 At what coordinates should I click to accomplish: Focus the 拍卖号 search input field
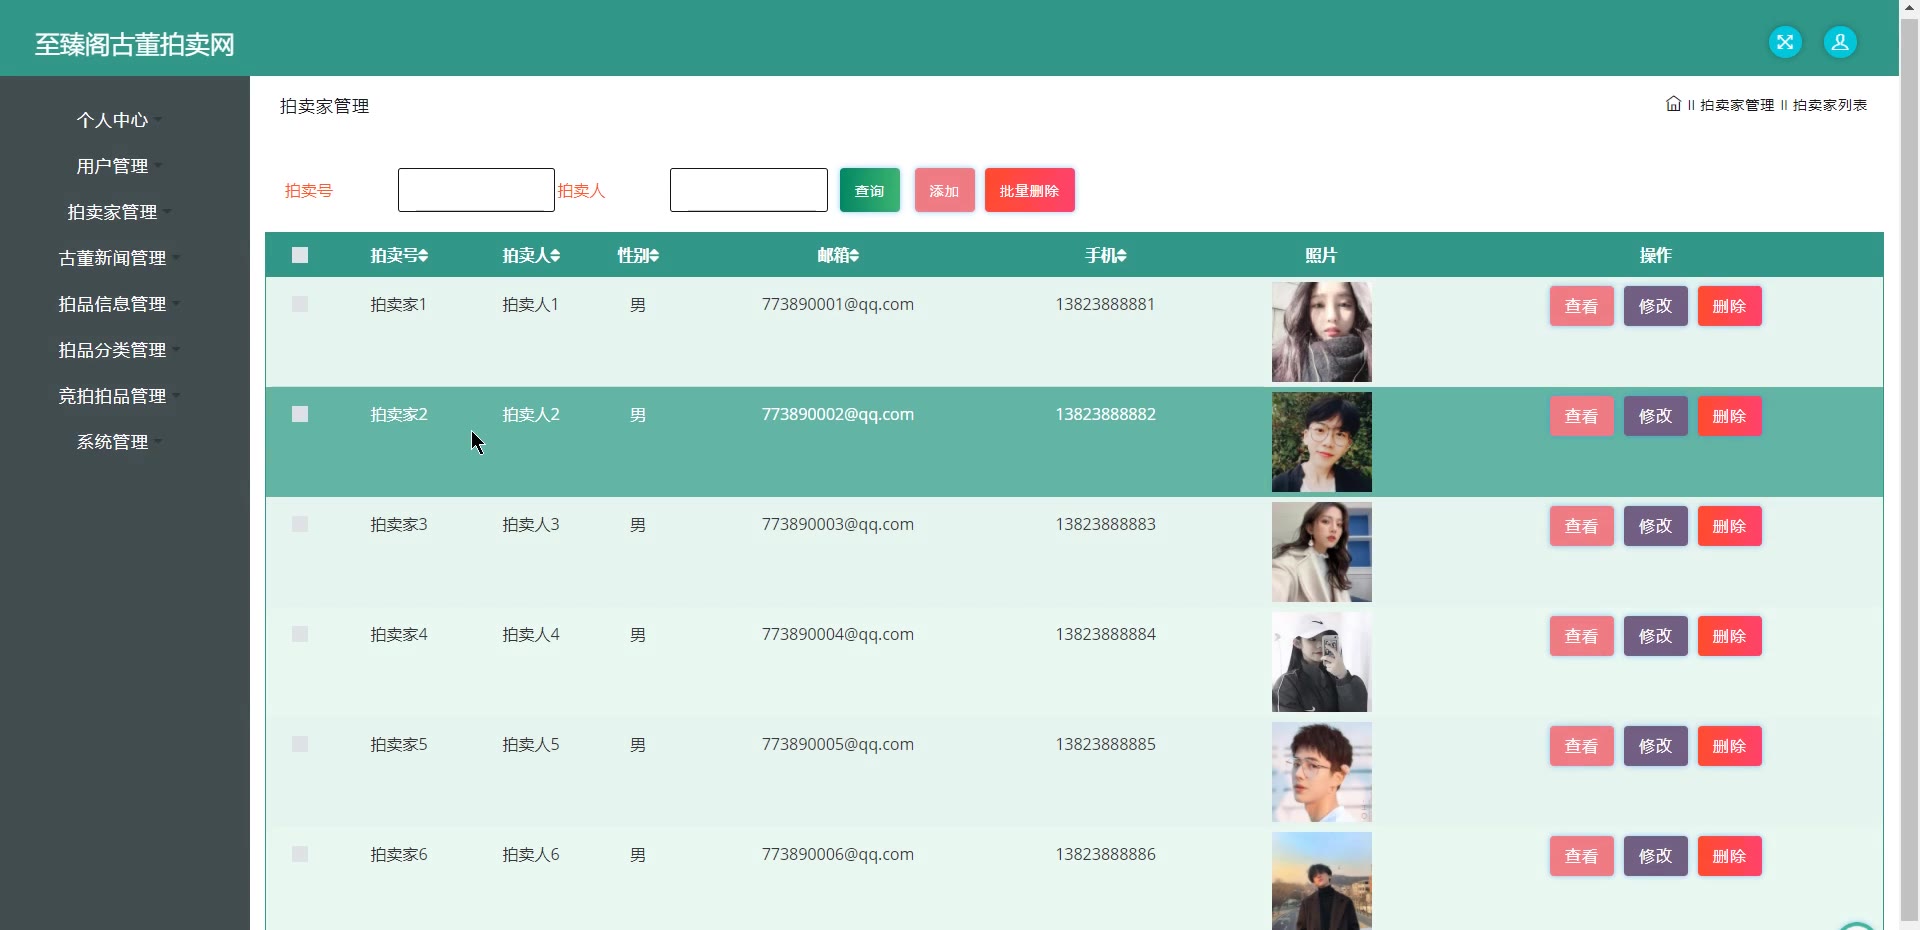pos(476,190)
